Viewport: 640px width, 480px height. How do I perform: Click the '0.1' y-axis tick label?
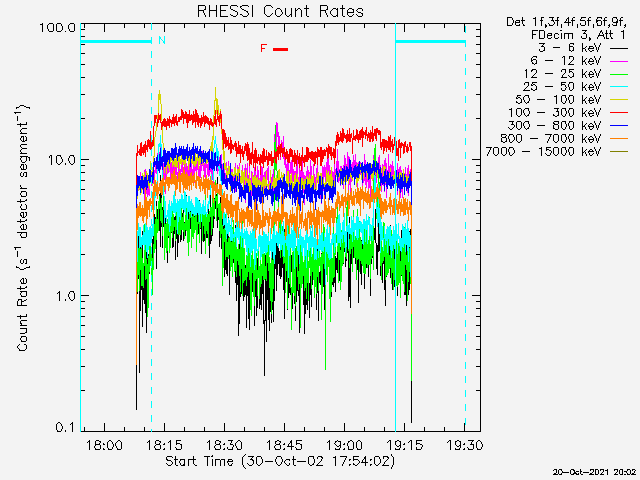pyautogui.click(x=65, y=428)
